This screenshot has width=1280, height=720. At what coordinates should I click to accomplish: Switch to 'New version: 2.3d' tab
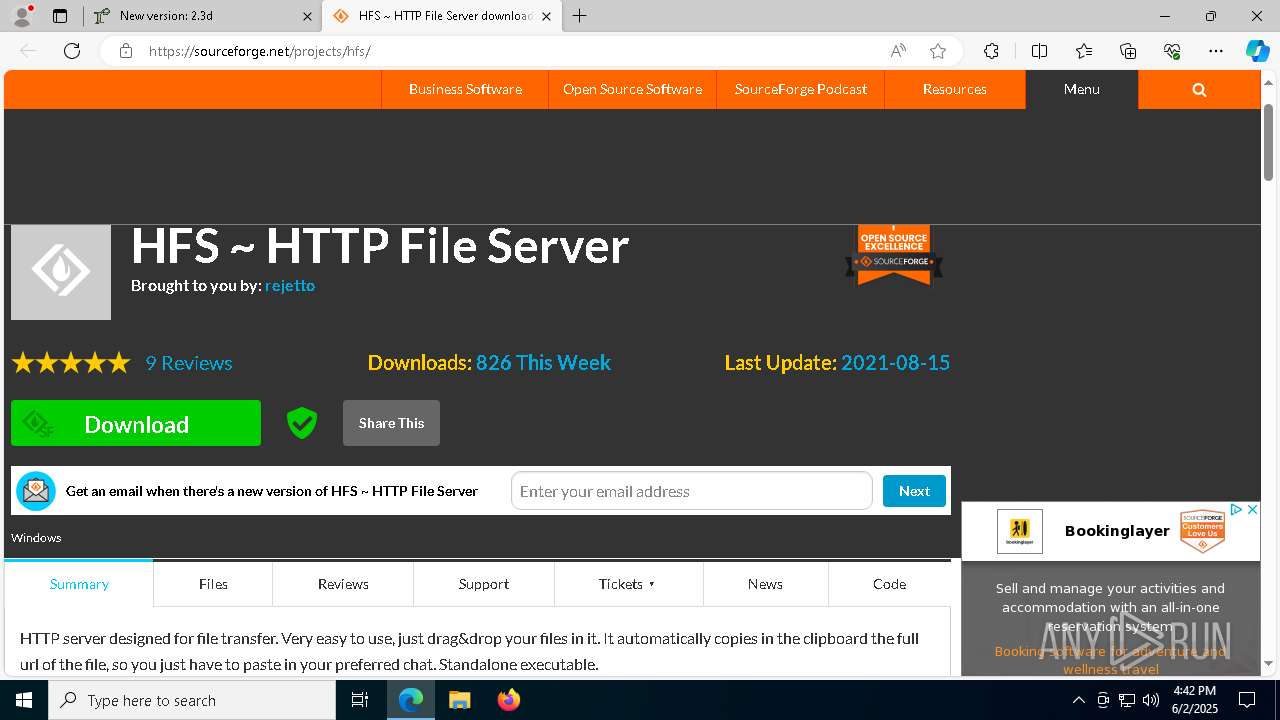(203, 16)
